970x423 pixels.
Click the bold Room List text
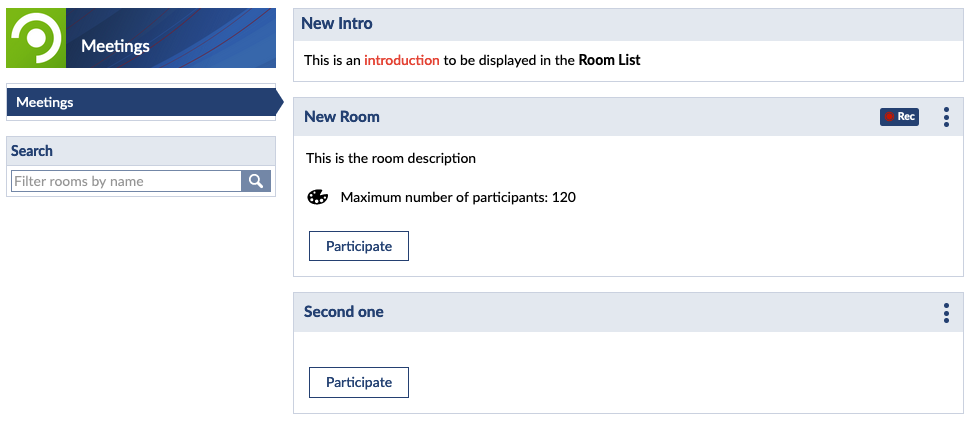point(609,60)
